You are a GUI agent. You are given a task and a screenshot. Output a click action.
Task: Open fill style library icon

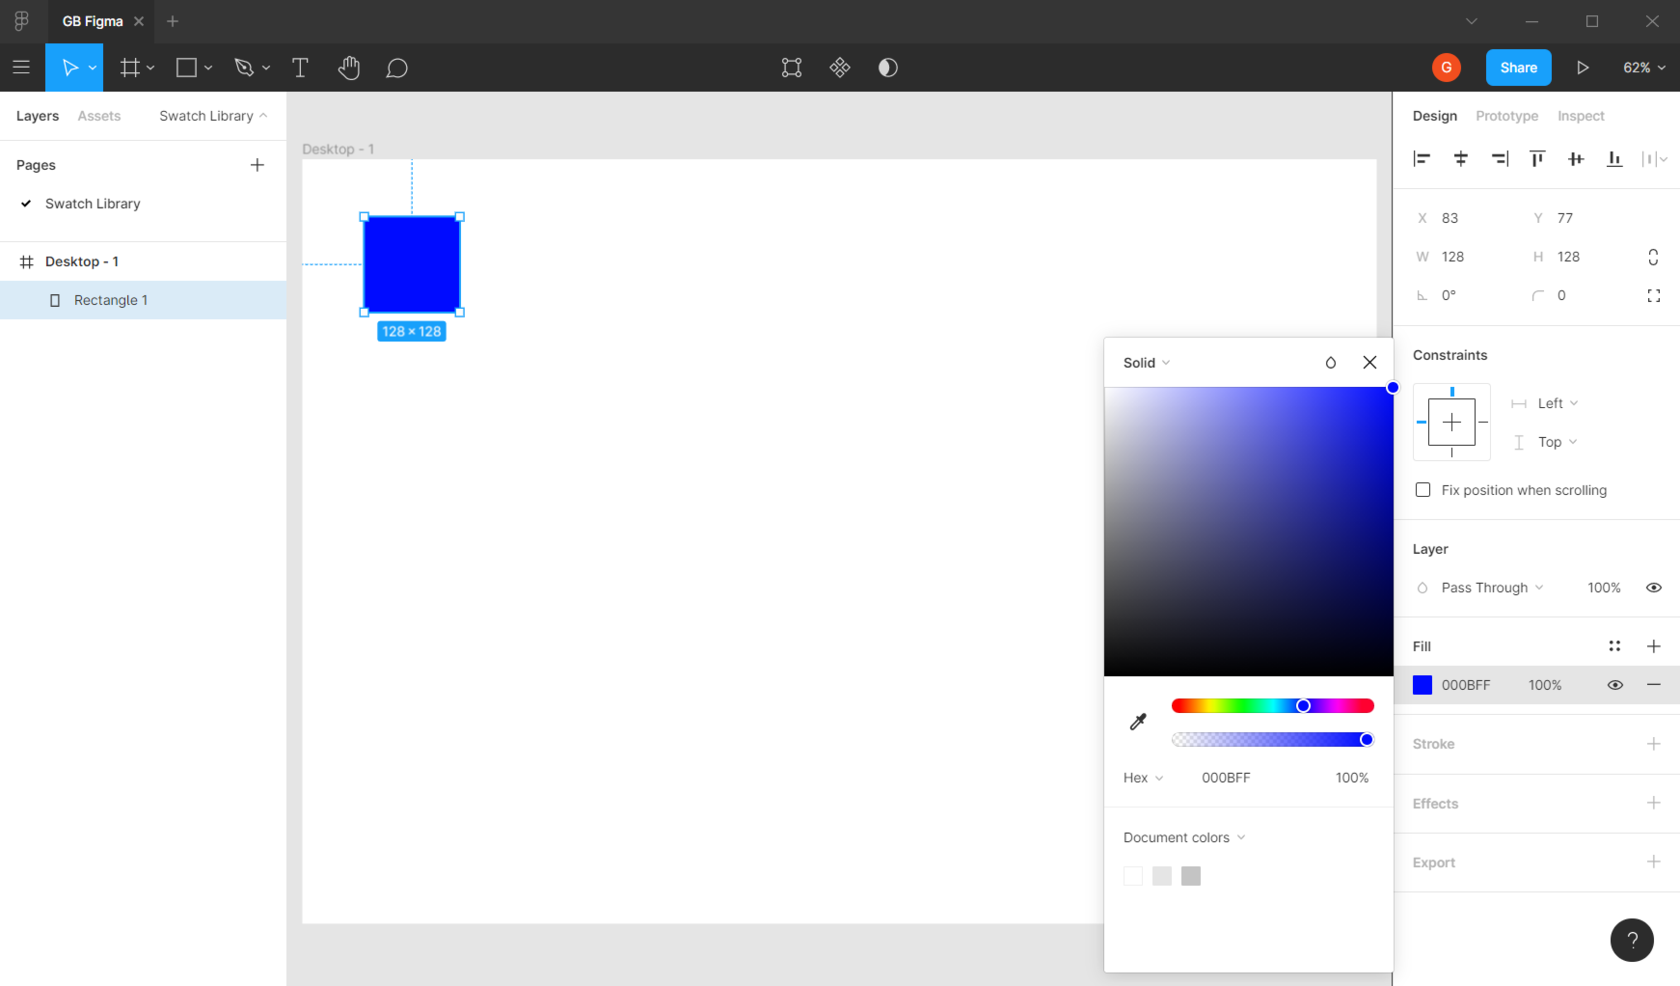1614,646
